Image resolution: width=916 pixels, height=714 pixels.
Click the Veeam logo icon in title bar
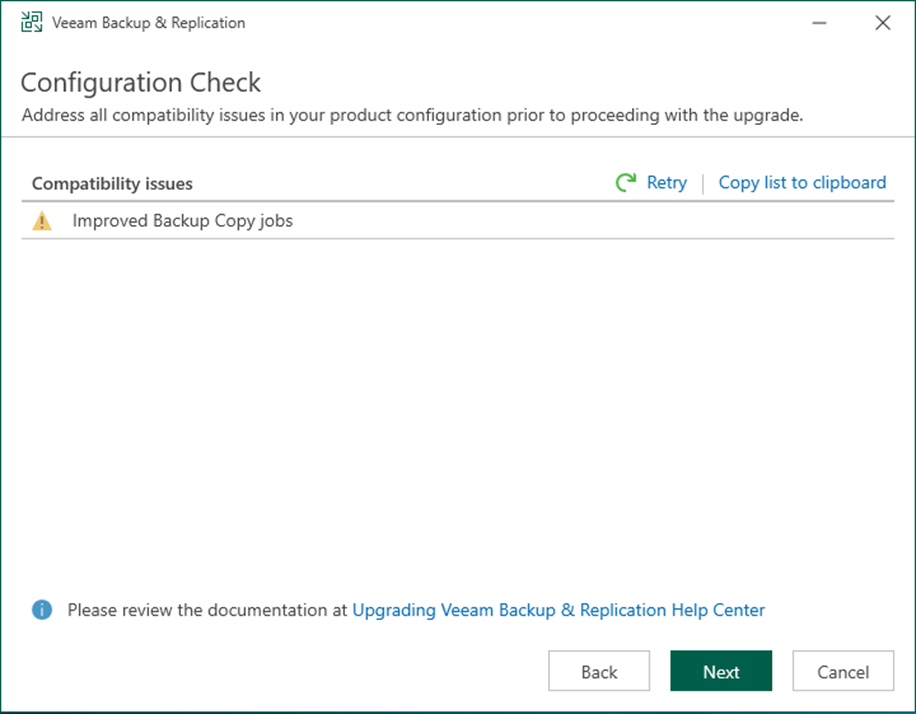coord(32,22)
